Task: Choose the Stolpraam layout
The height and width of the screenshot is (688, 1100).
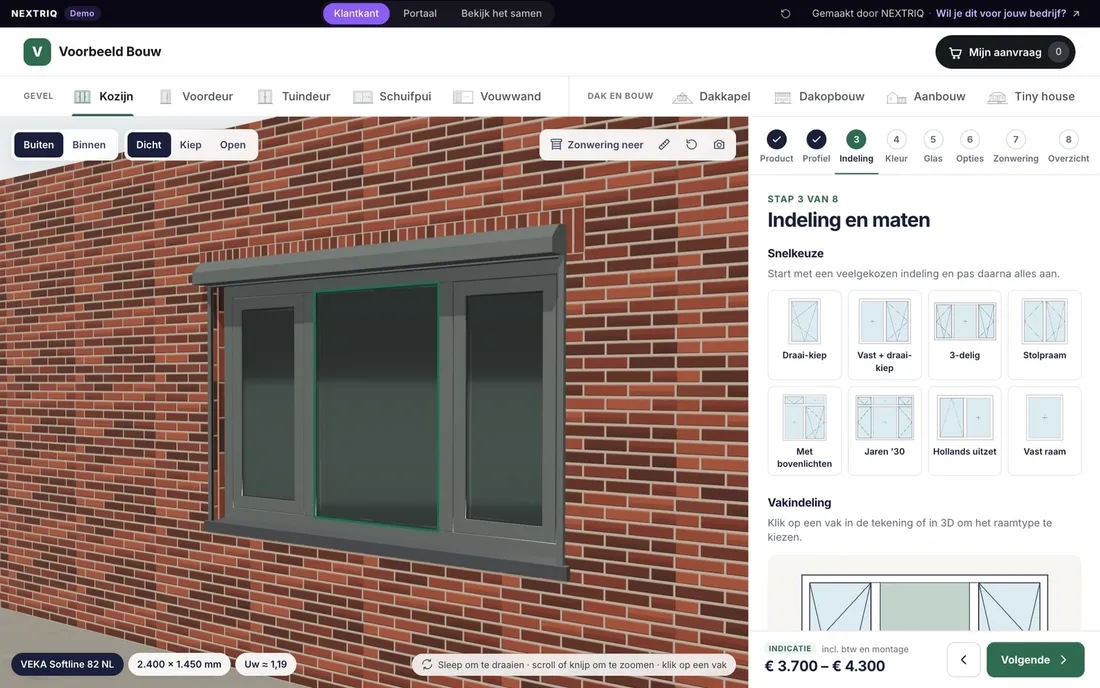Action: [x=1045, y=335]
